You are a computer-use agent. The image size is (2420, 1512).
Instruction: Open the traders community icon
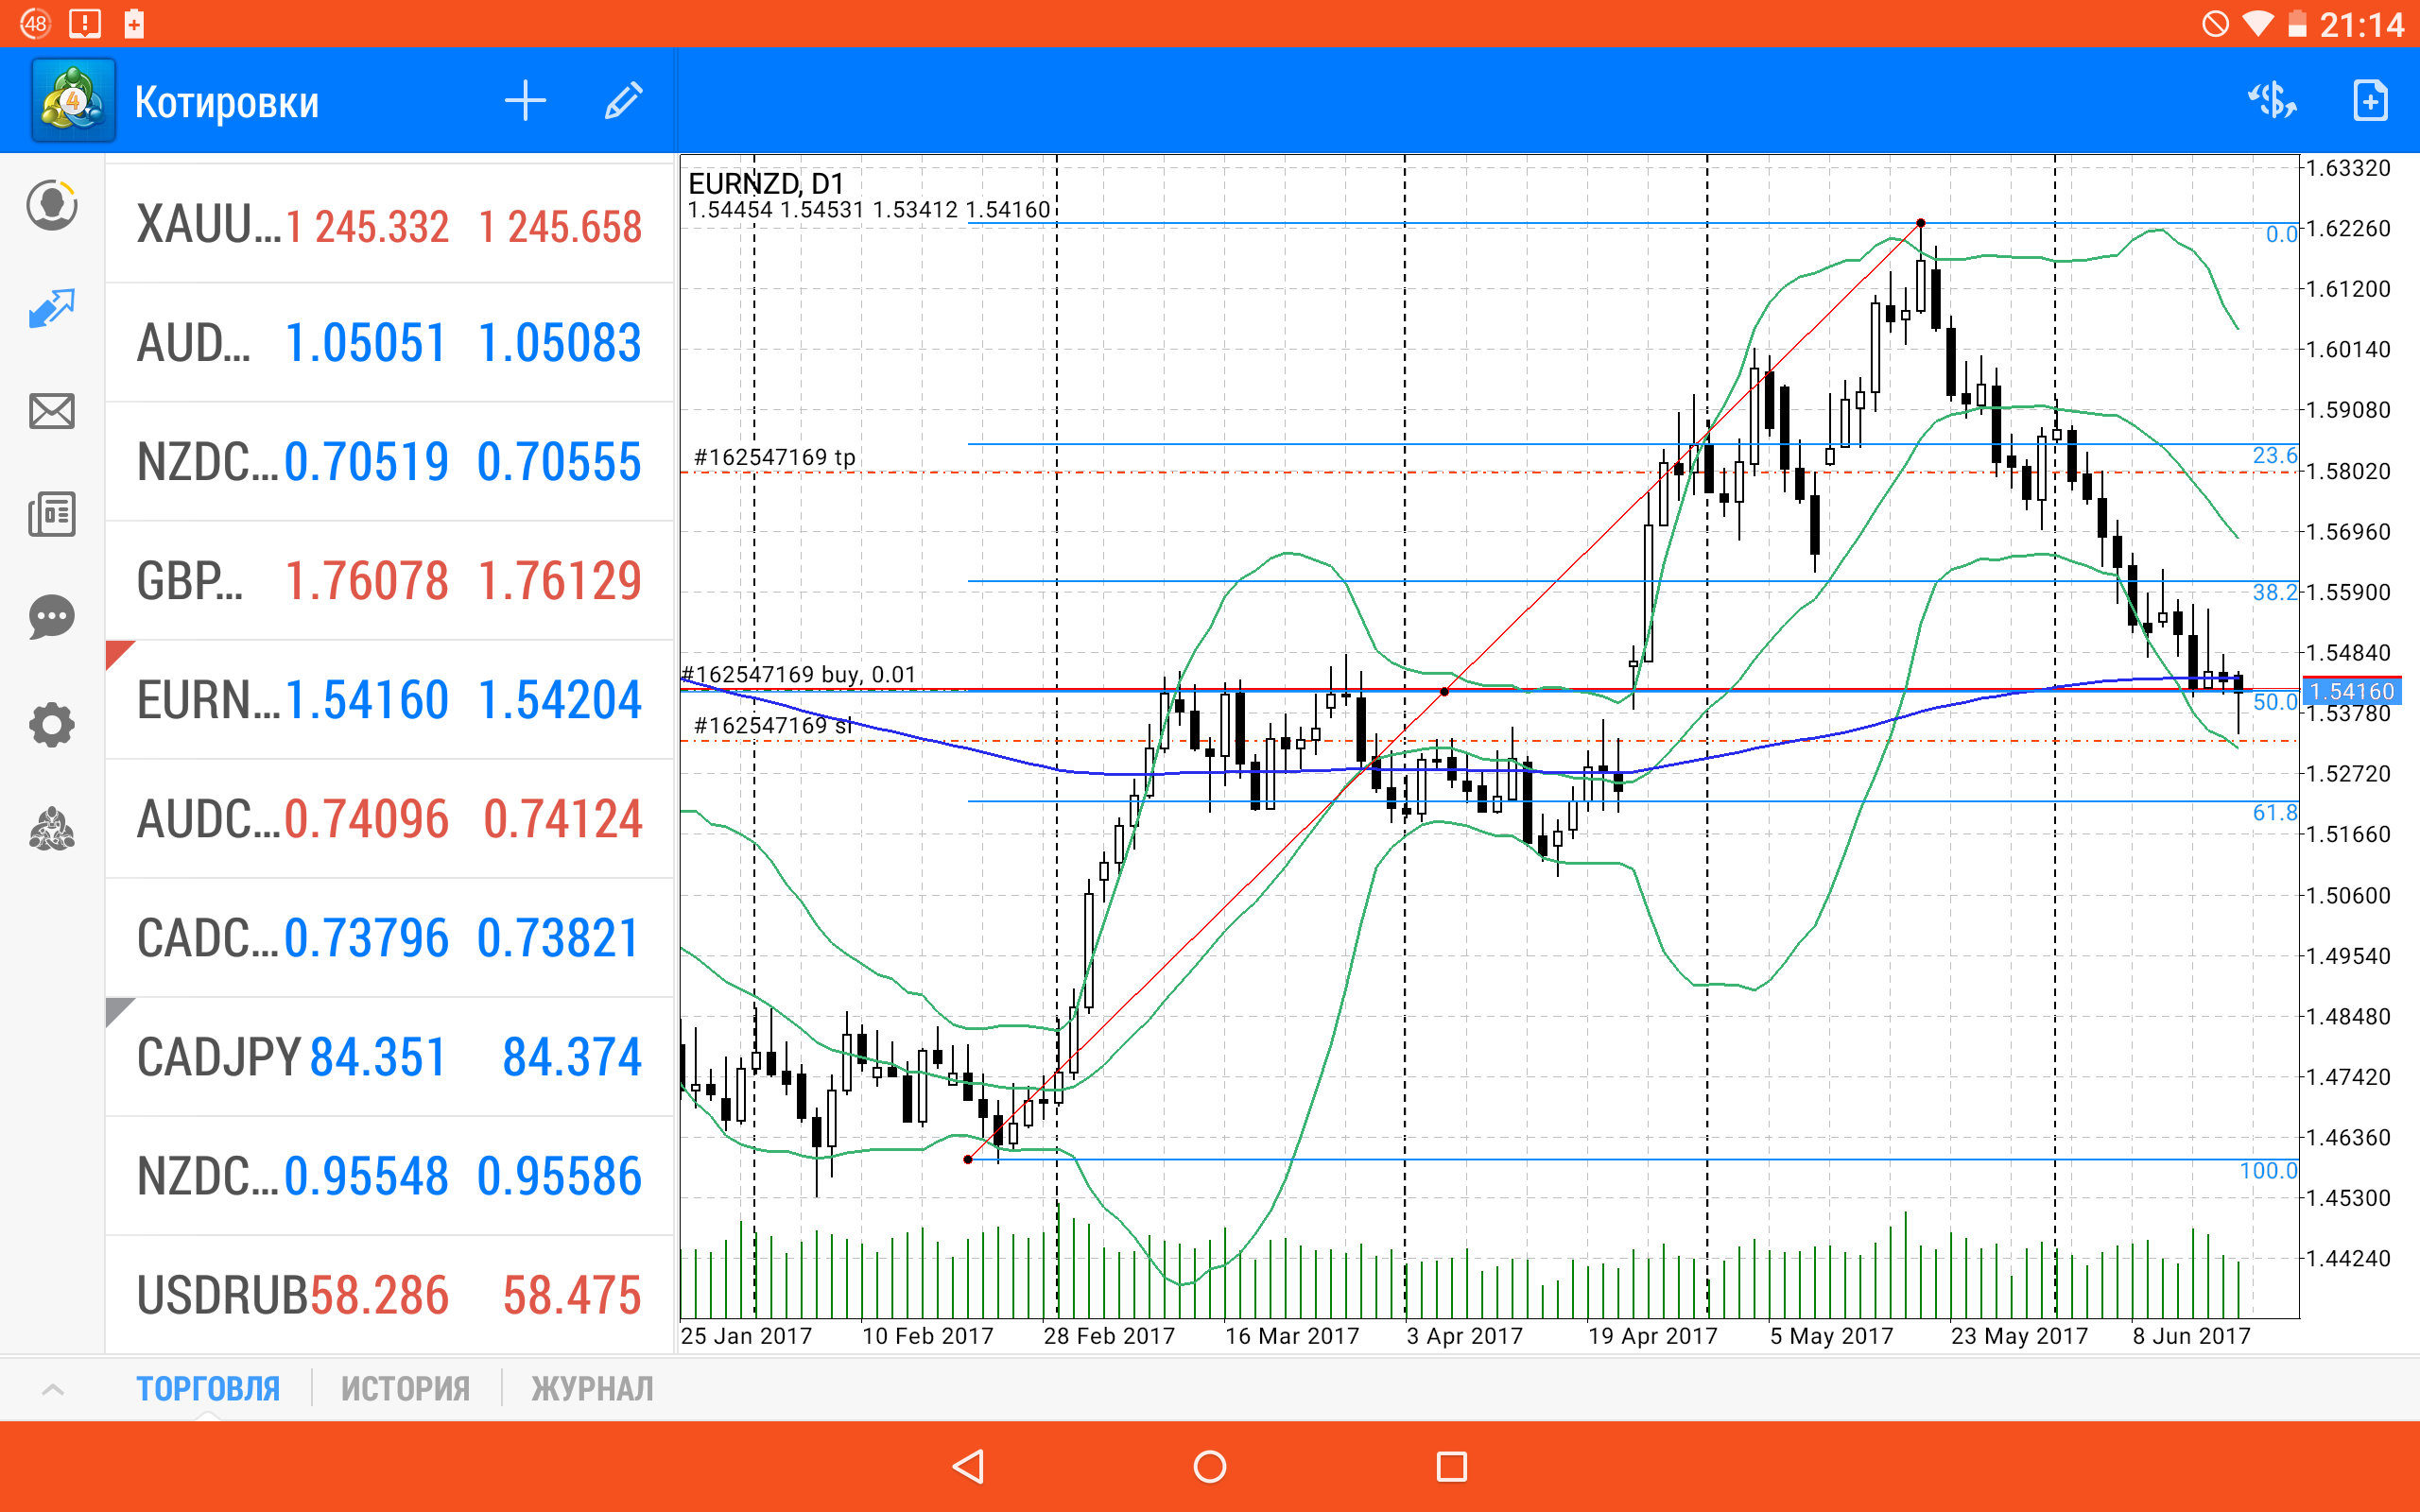[52, 829]
